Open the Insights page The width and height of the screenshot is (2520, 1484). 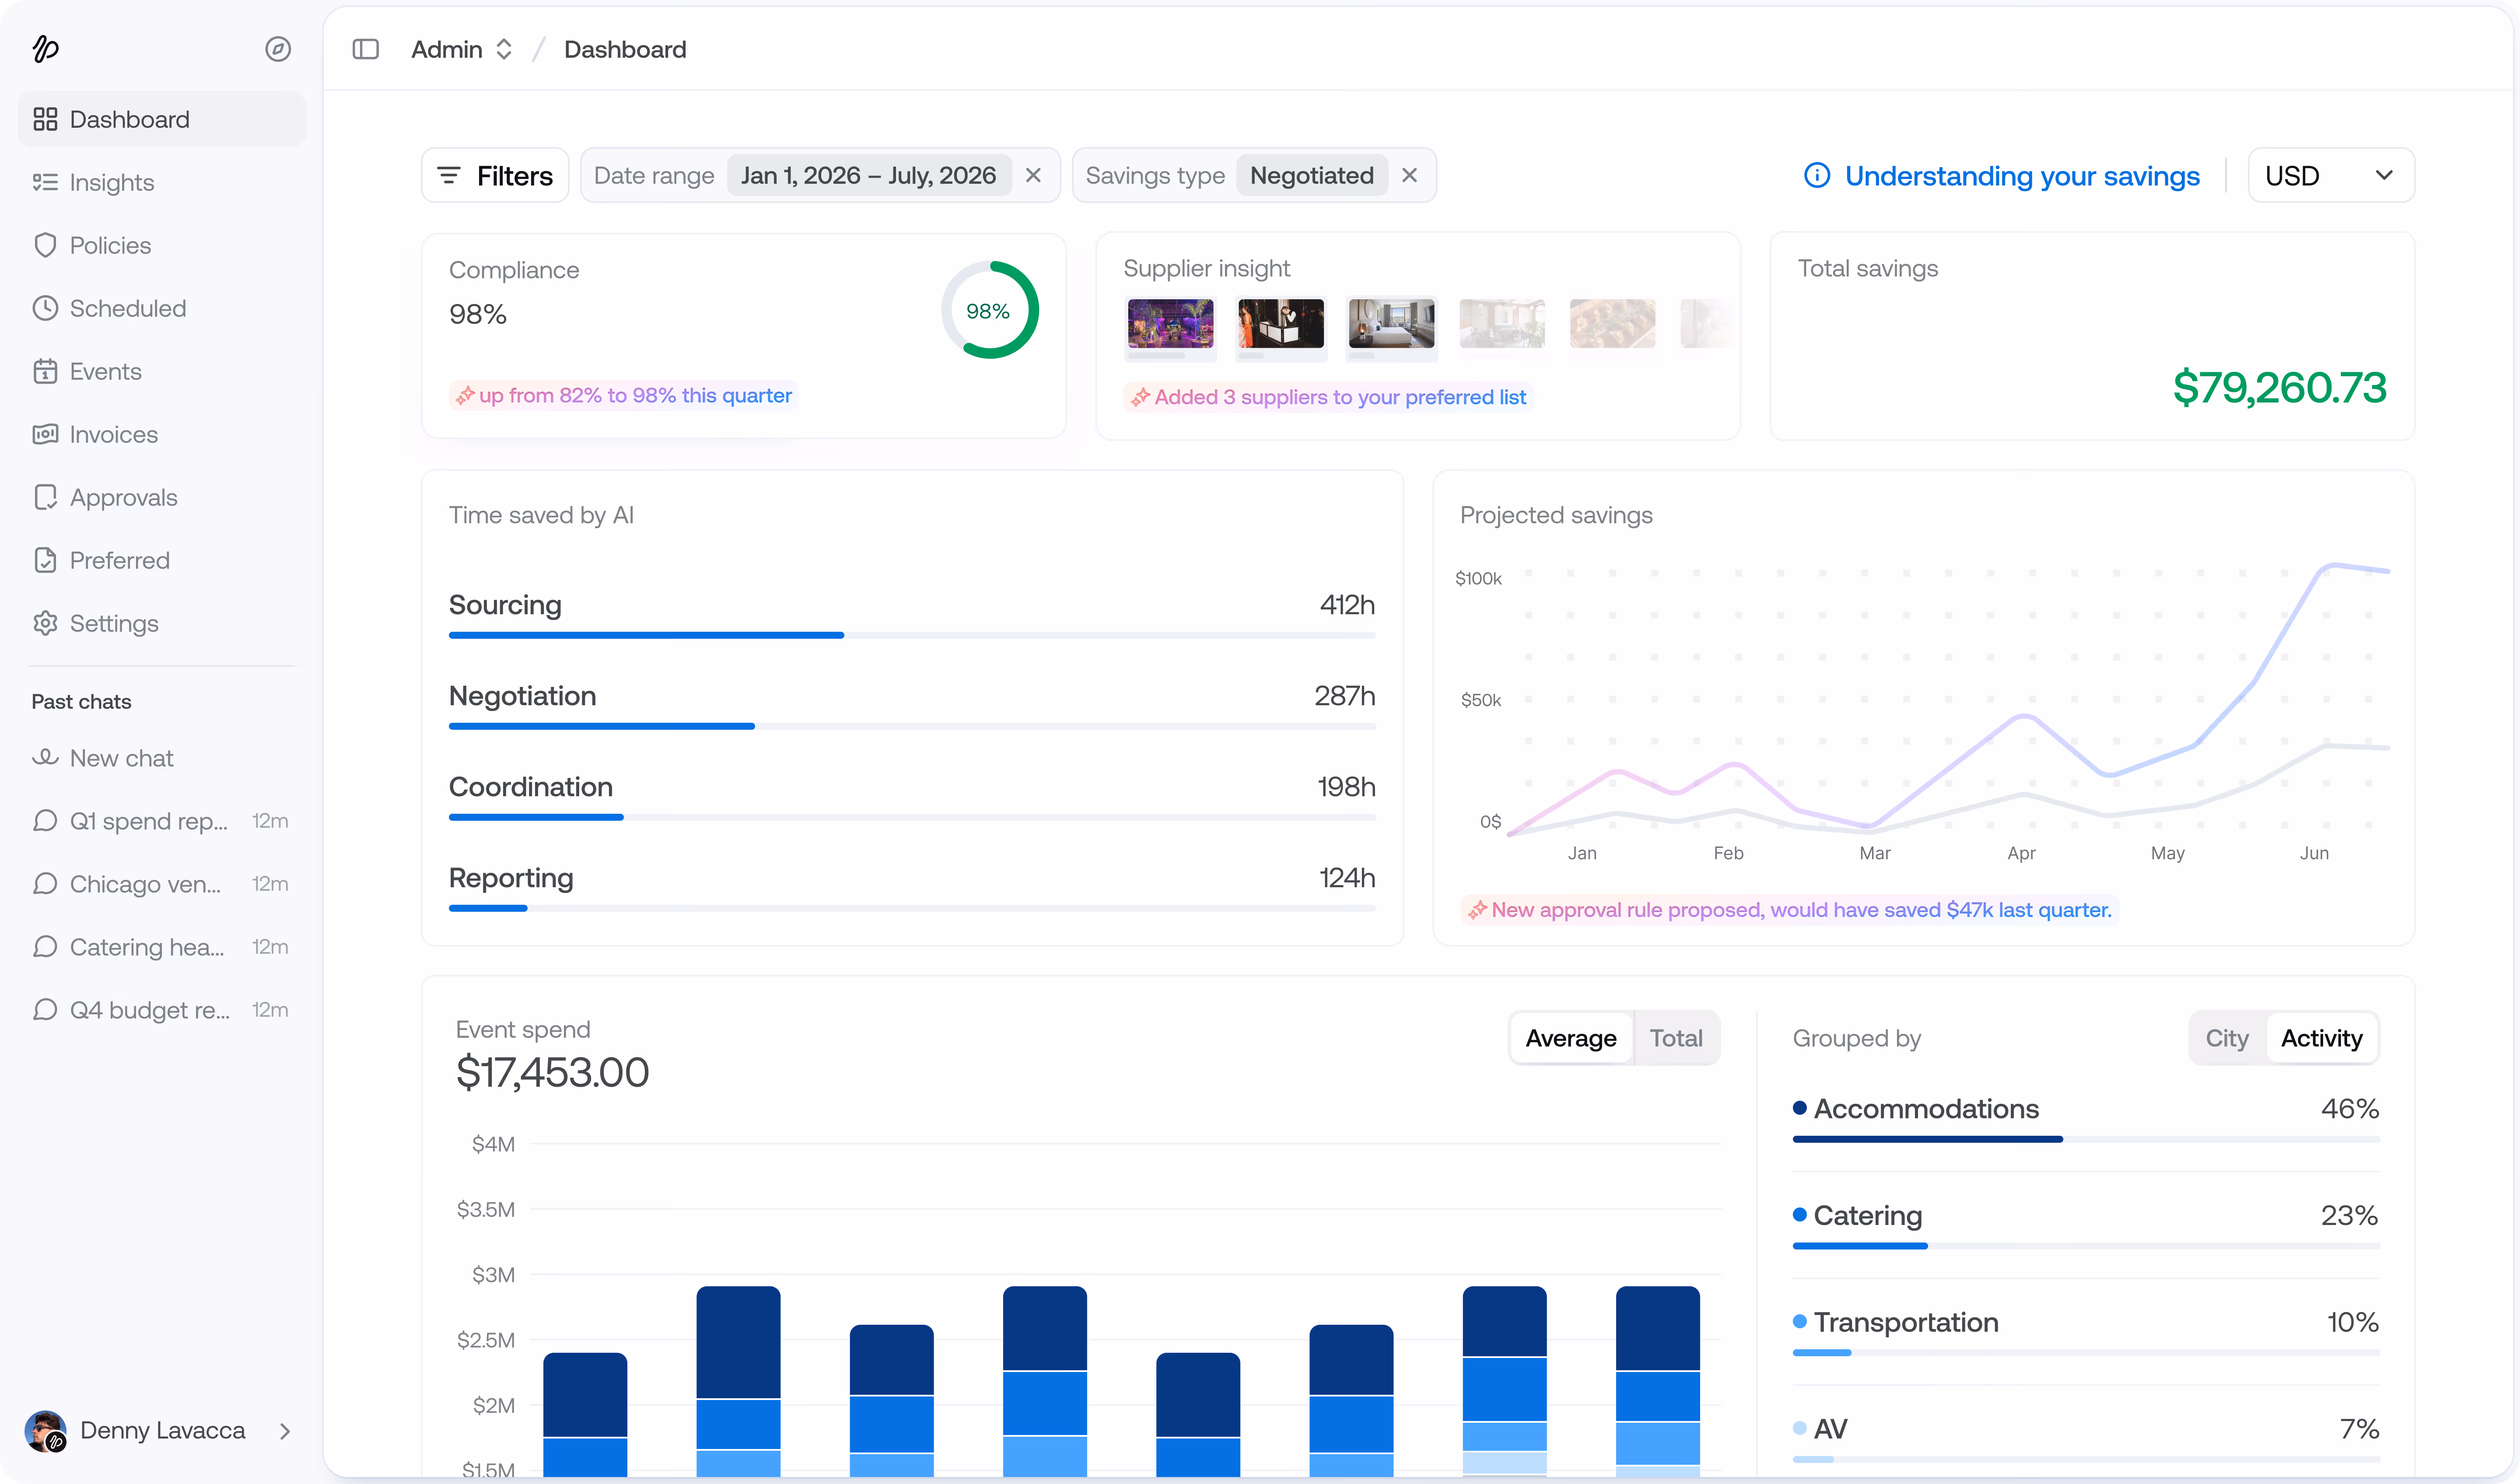162,182
